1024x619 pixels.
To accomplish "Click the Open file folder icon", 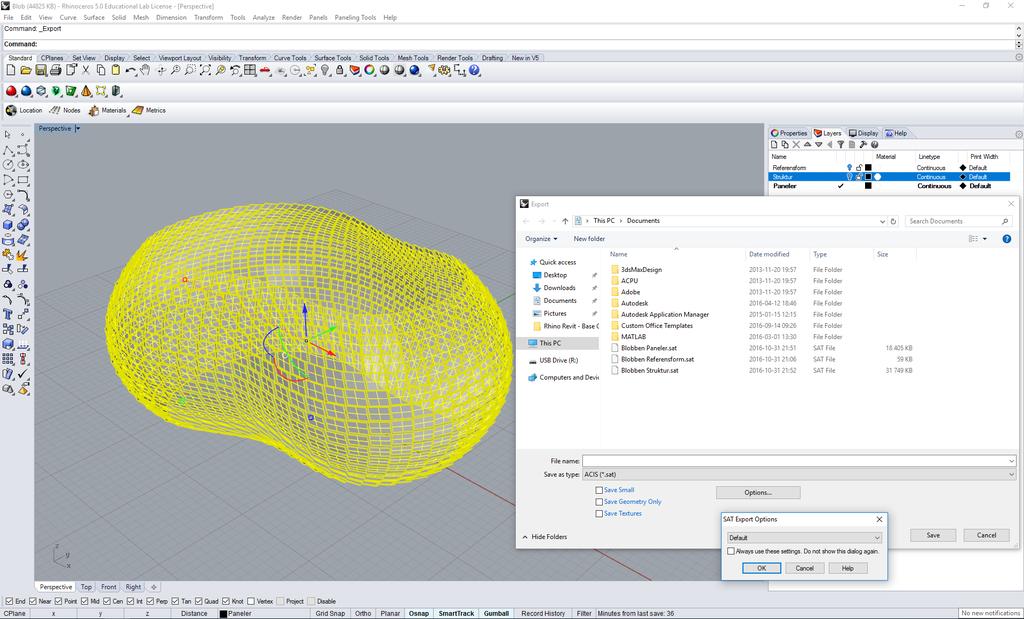I will pos(25,71).
